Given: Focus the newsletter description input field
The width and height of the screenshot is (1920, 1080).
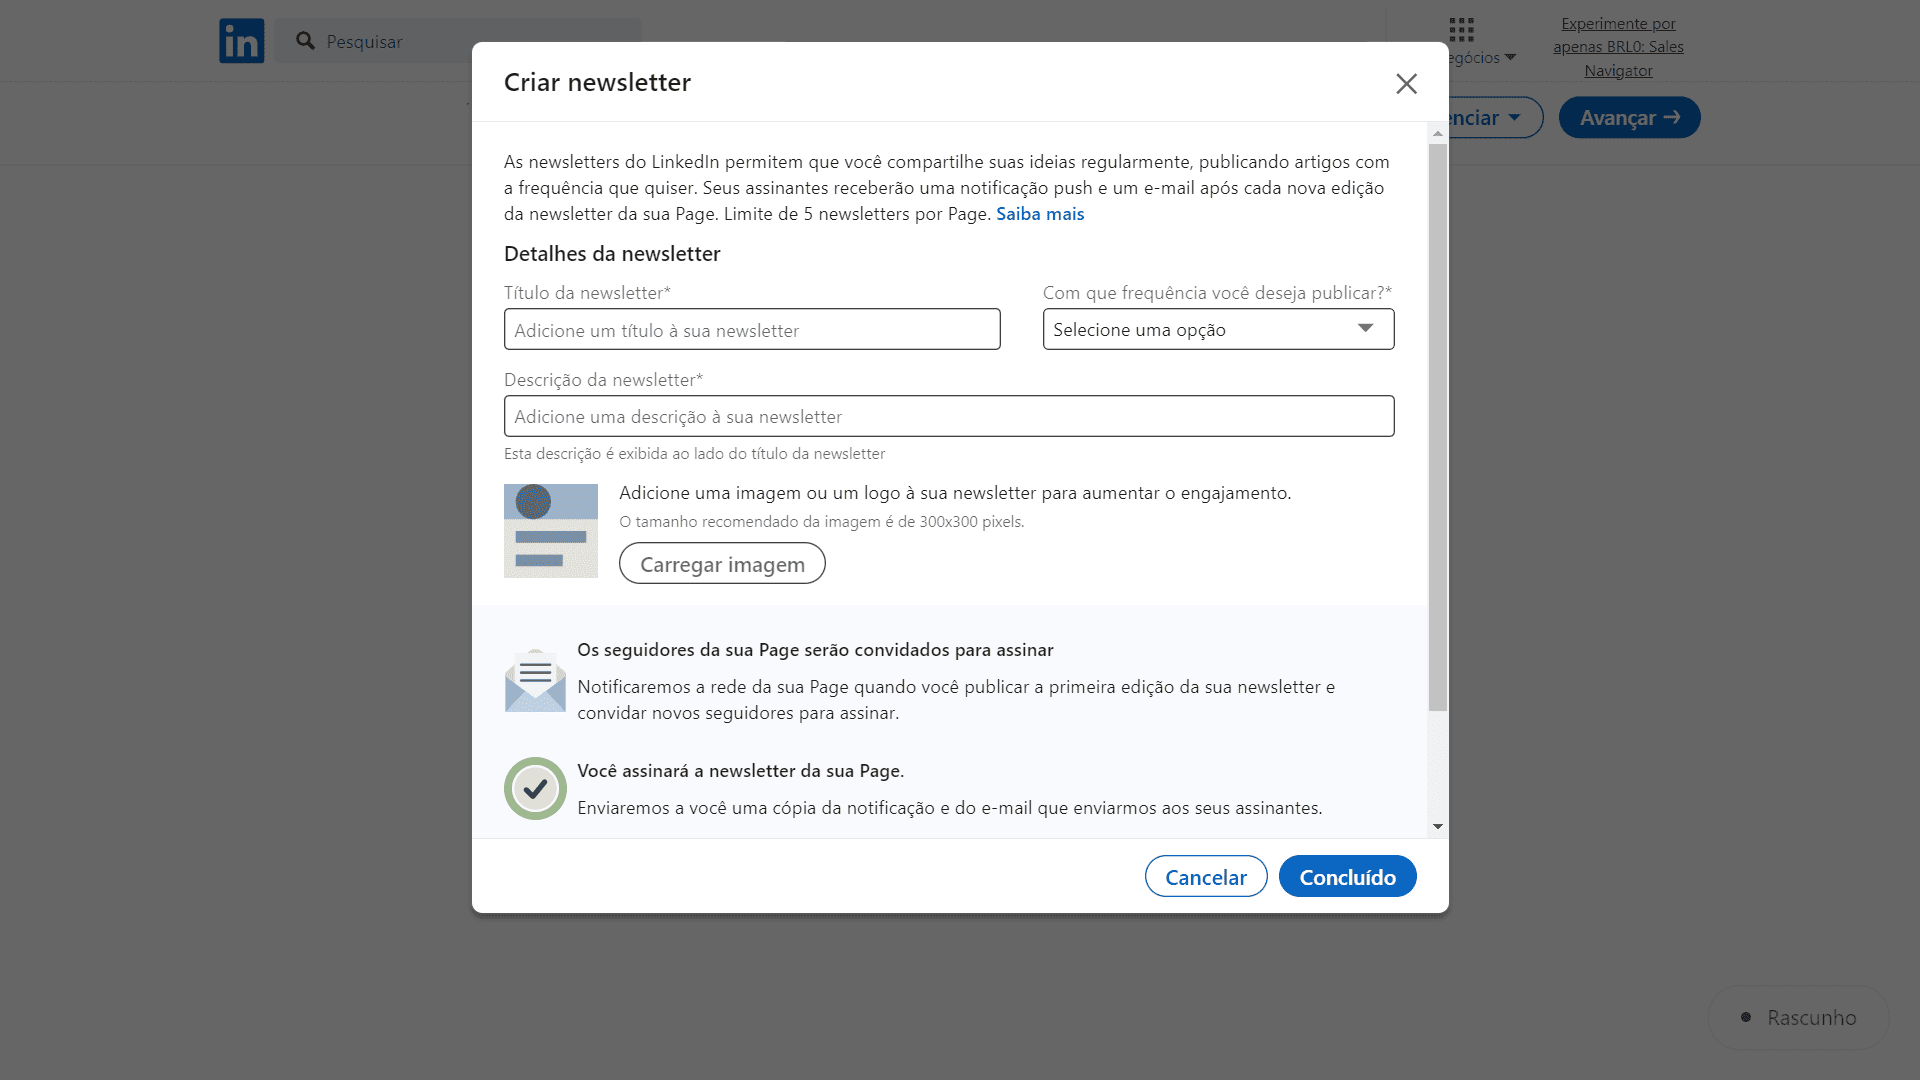Looking at the screenshot, I should point(948,417).
